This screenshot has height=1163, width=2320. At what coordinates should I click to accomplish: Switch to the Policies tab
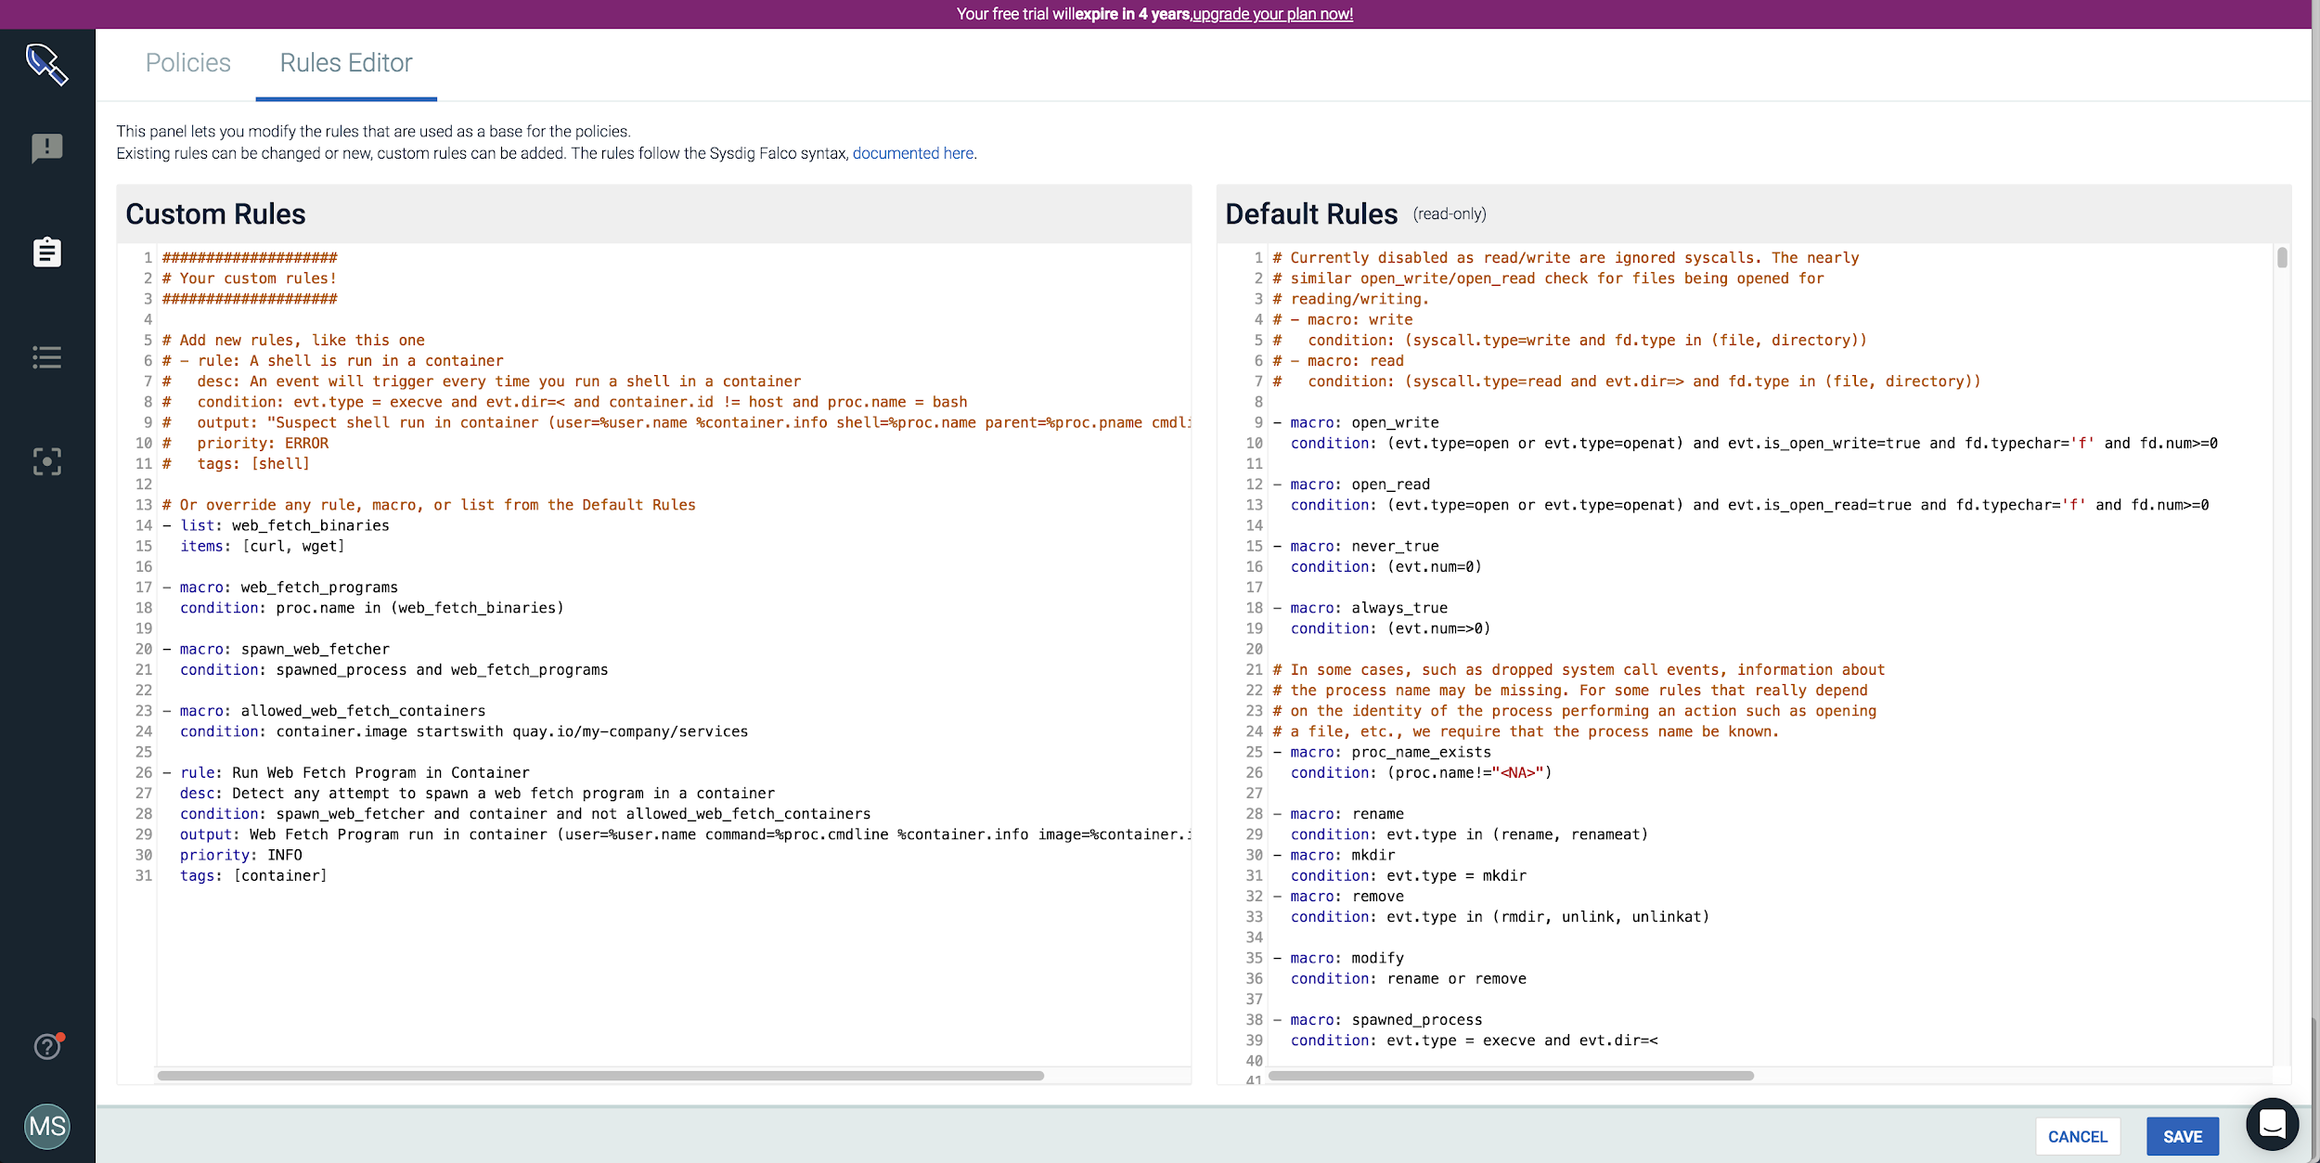coord(188,63)
